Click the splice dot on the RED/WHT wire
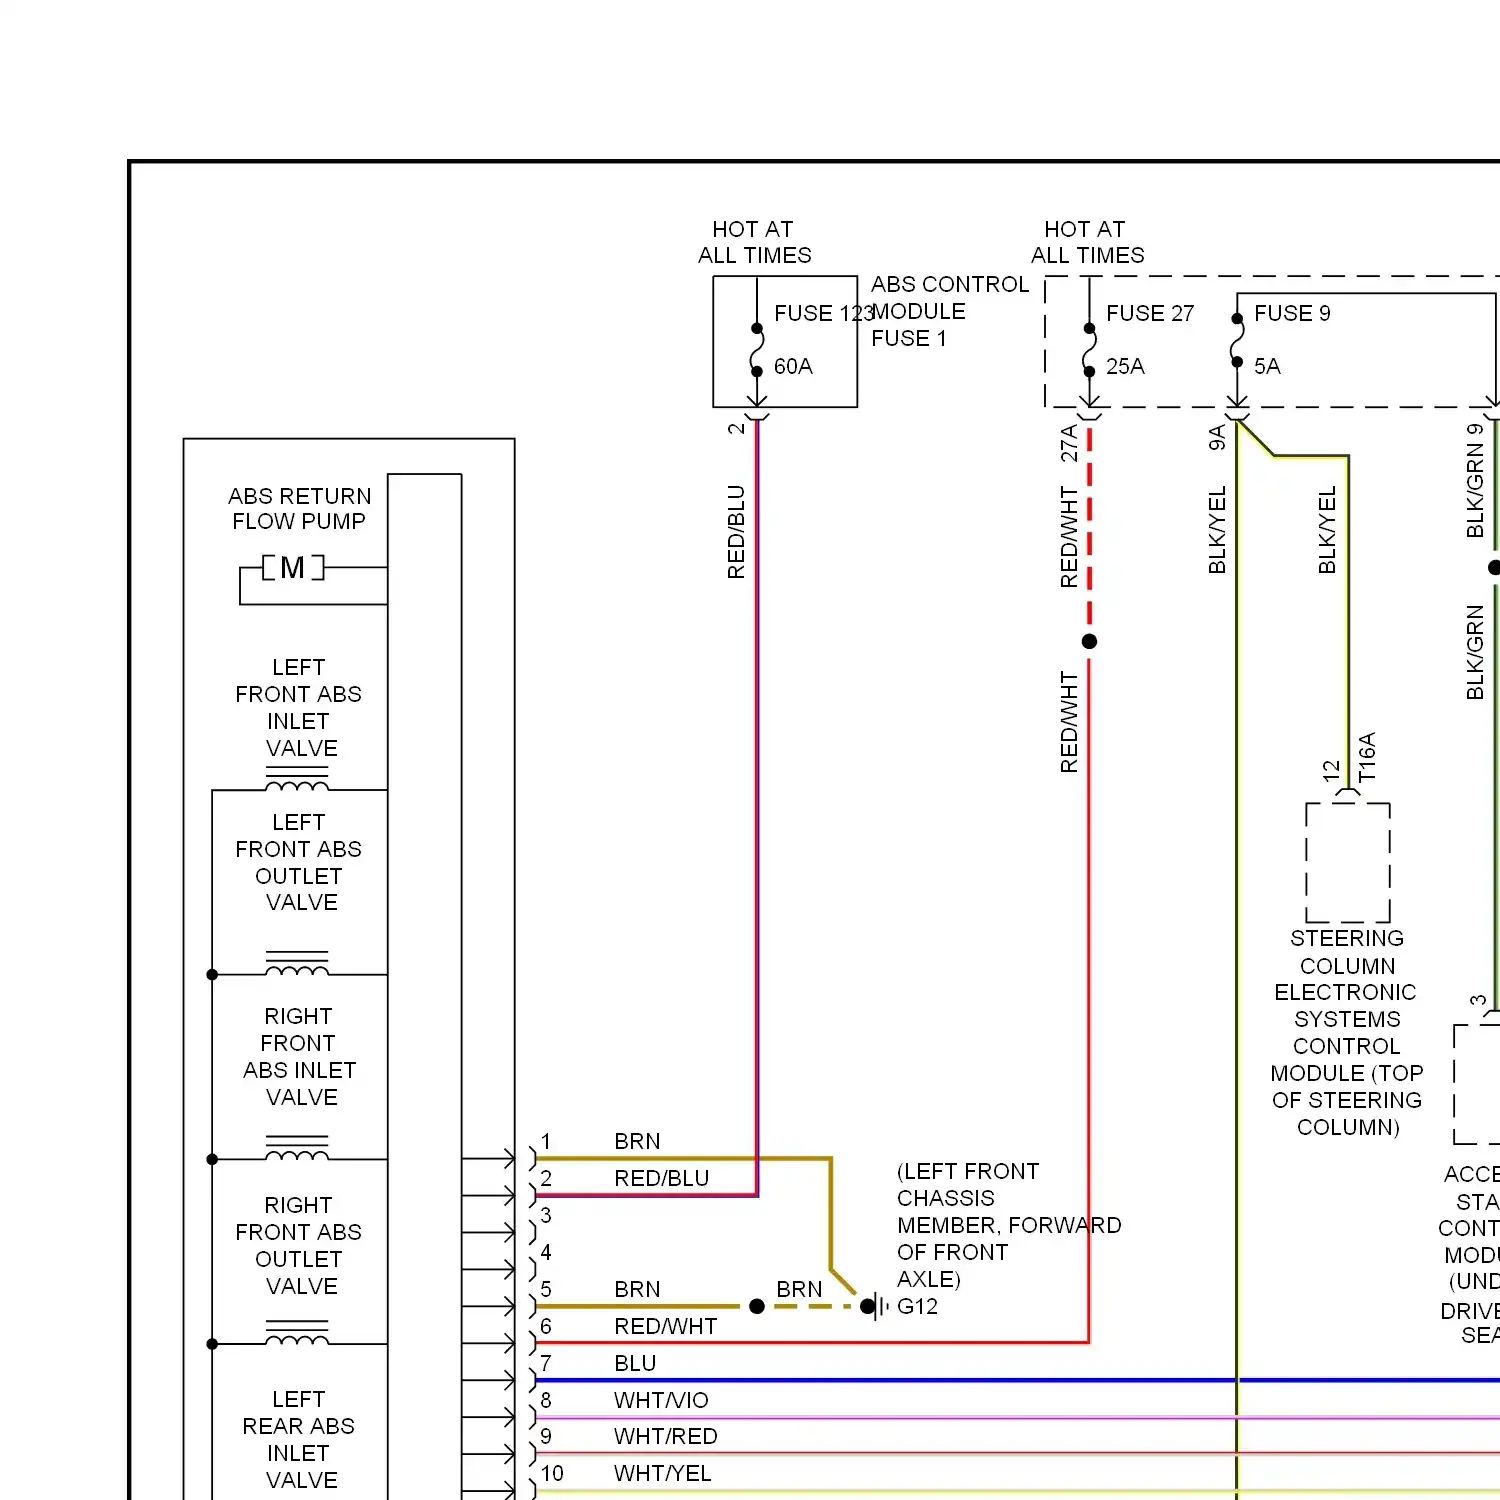This screenshot has height=1500, width=1500. tap(1089, 641)
